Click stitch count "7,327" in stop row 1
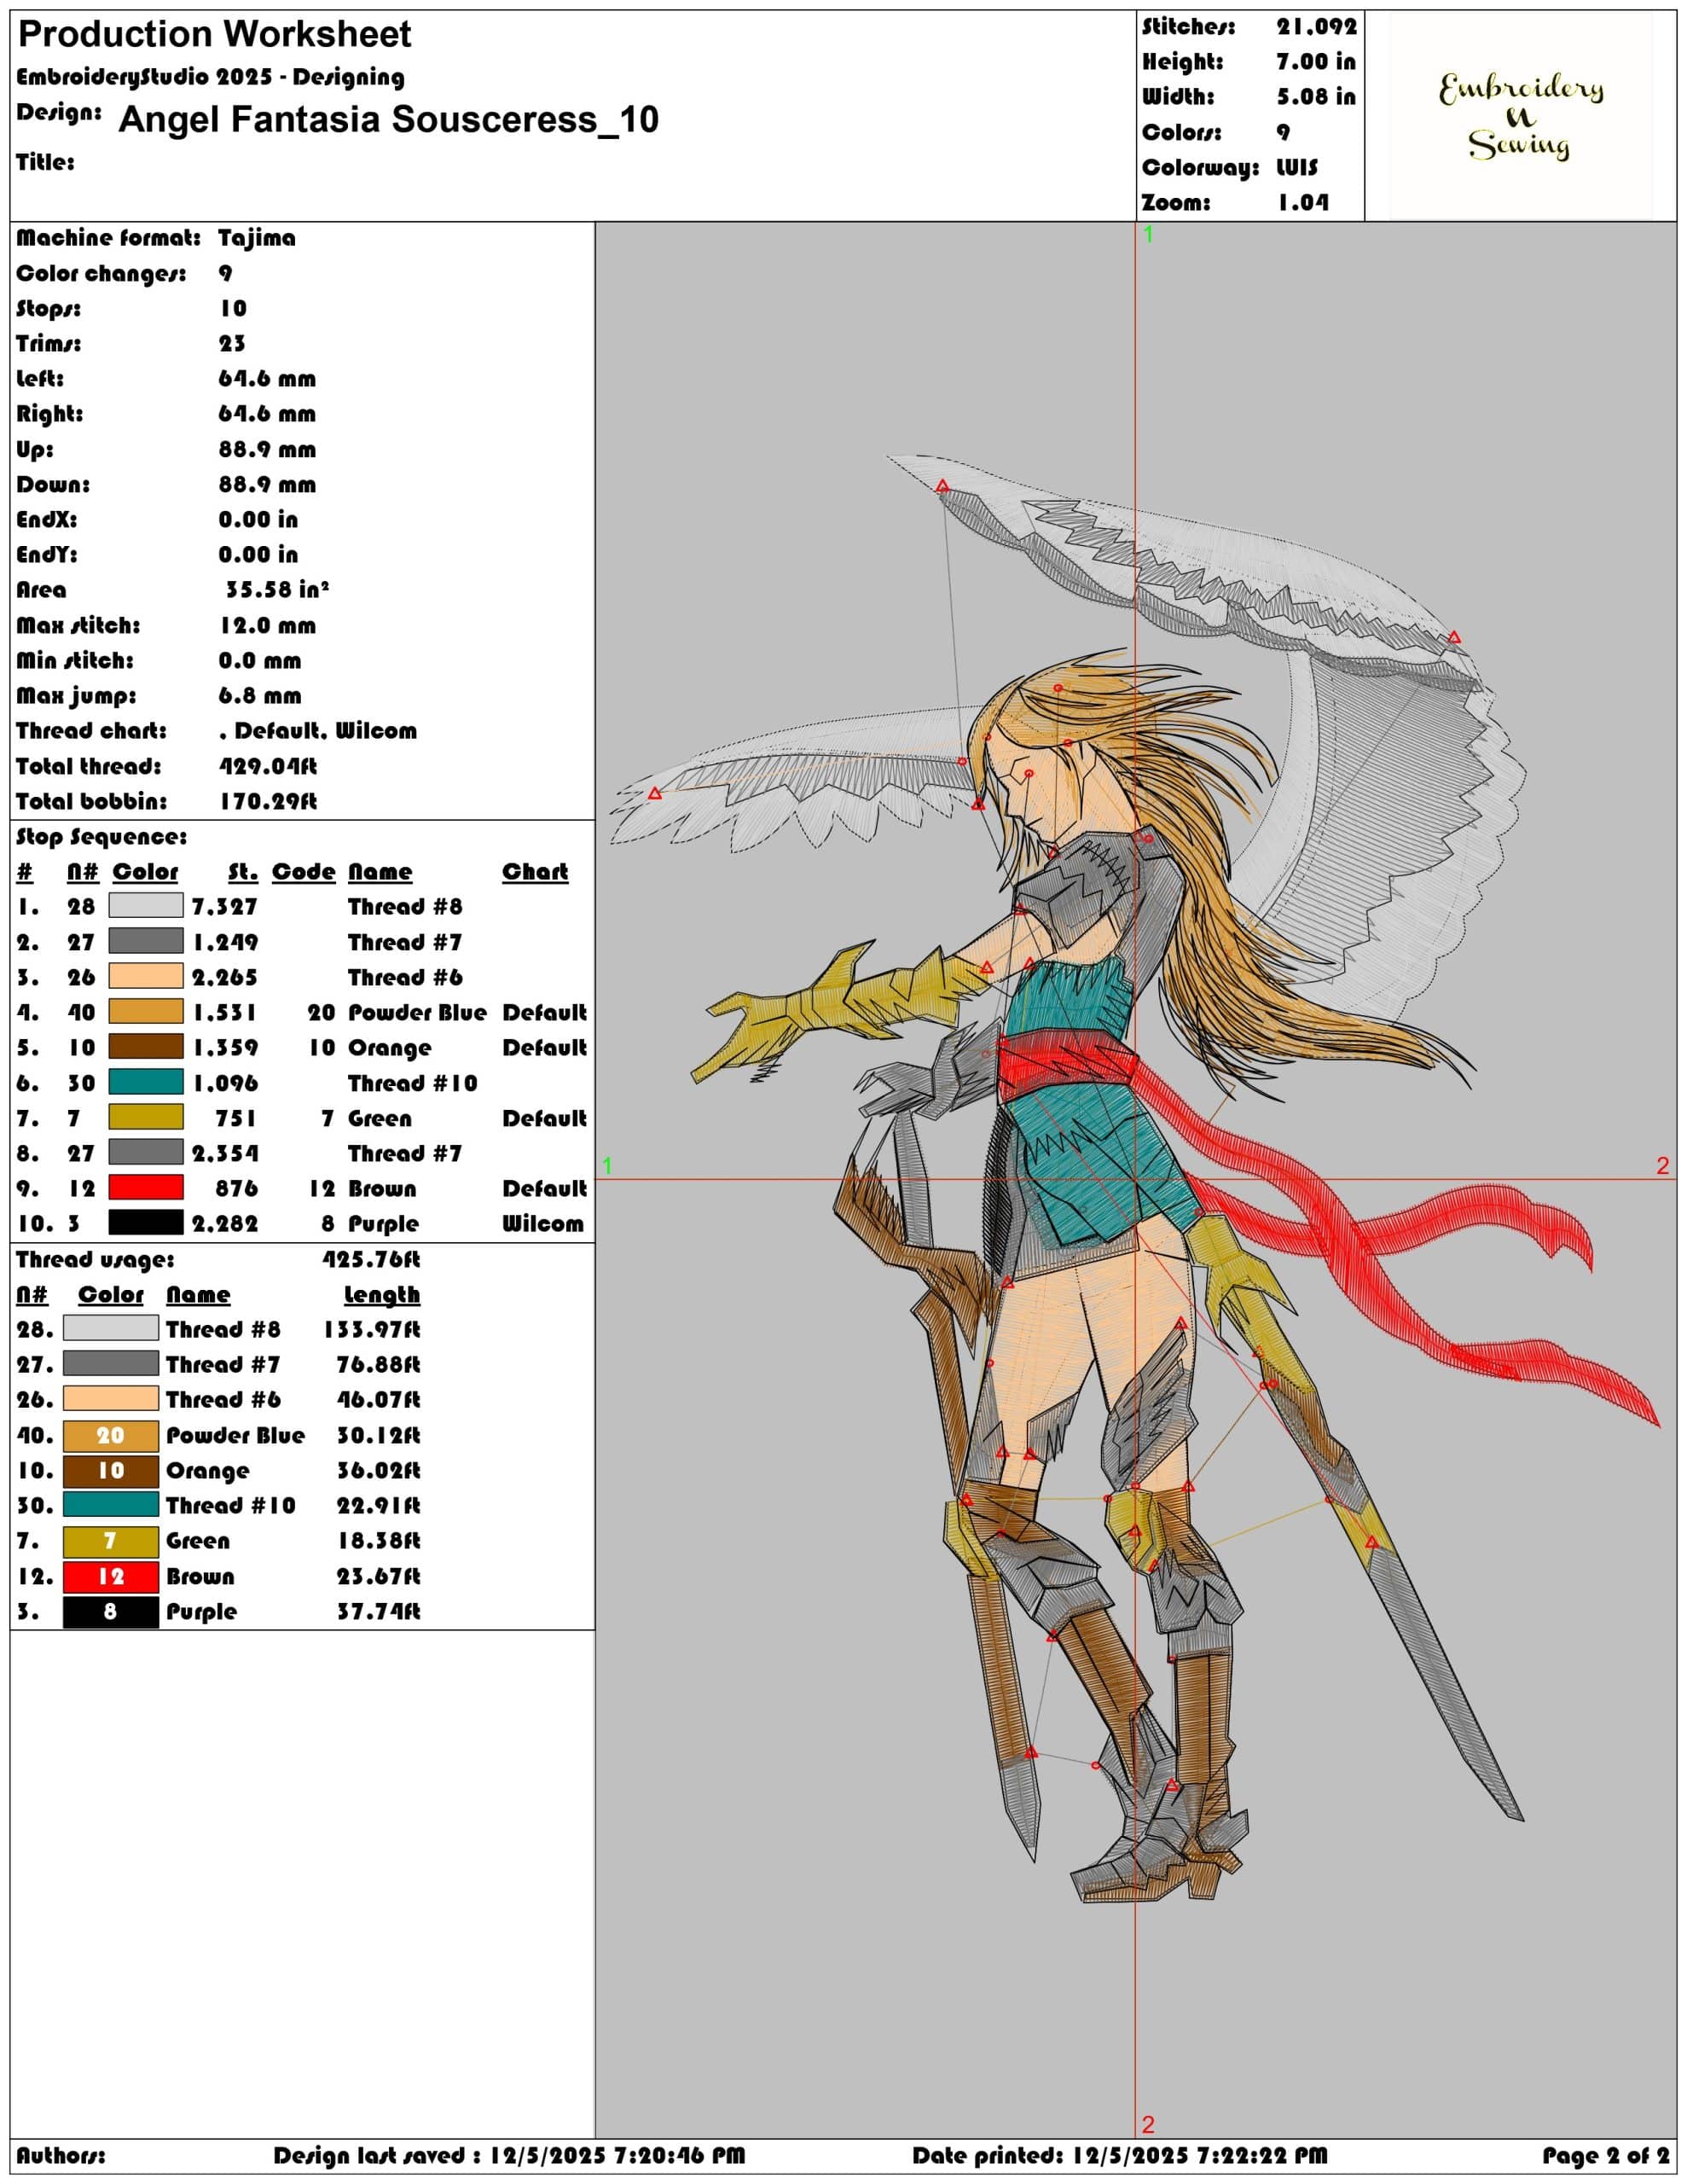 coord(225,907)
